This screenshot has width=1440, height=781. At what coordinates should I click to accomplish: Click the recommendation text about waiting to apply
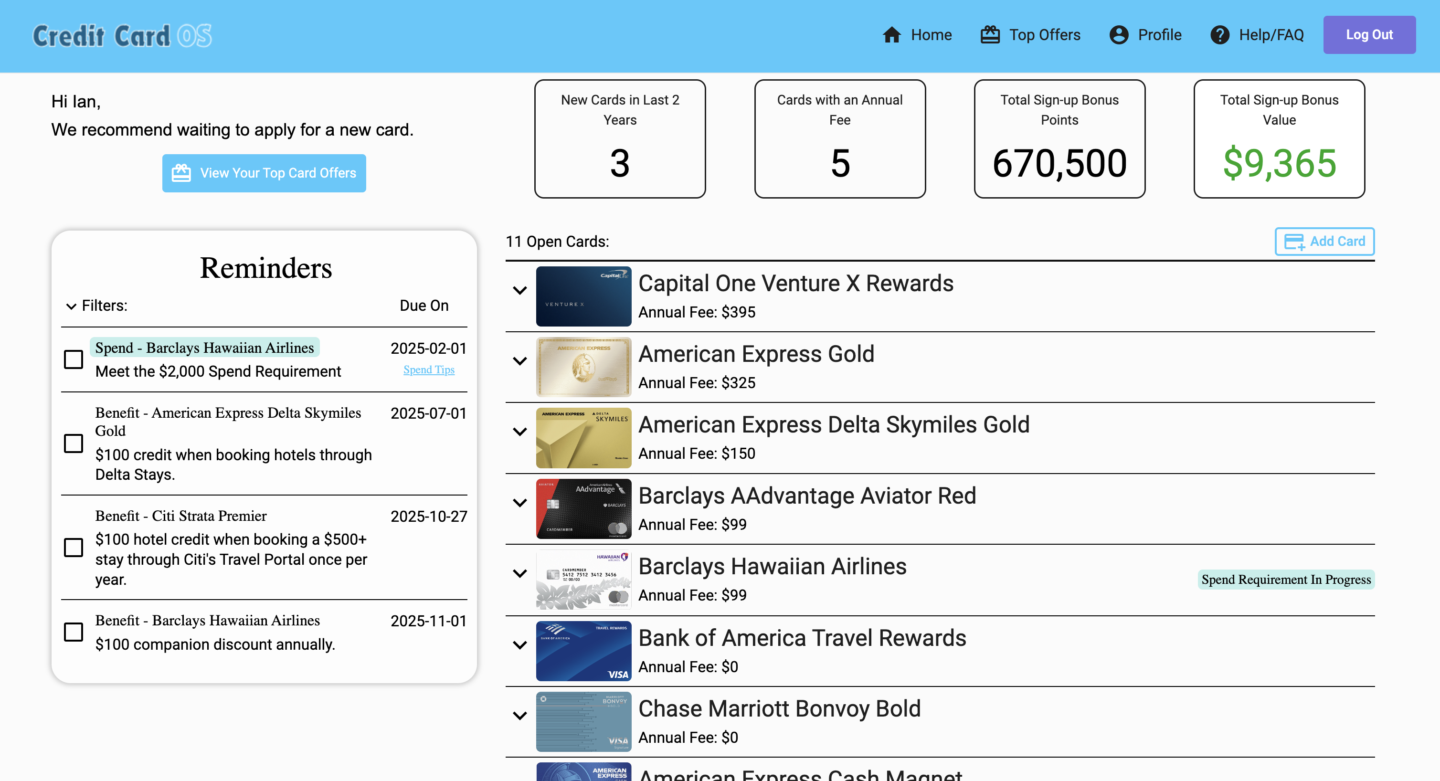[232, 130]
